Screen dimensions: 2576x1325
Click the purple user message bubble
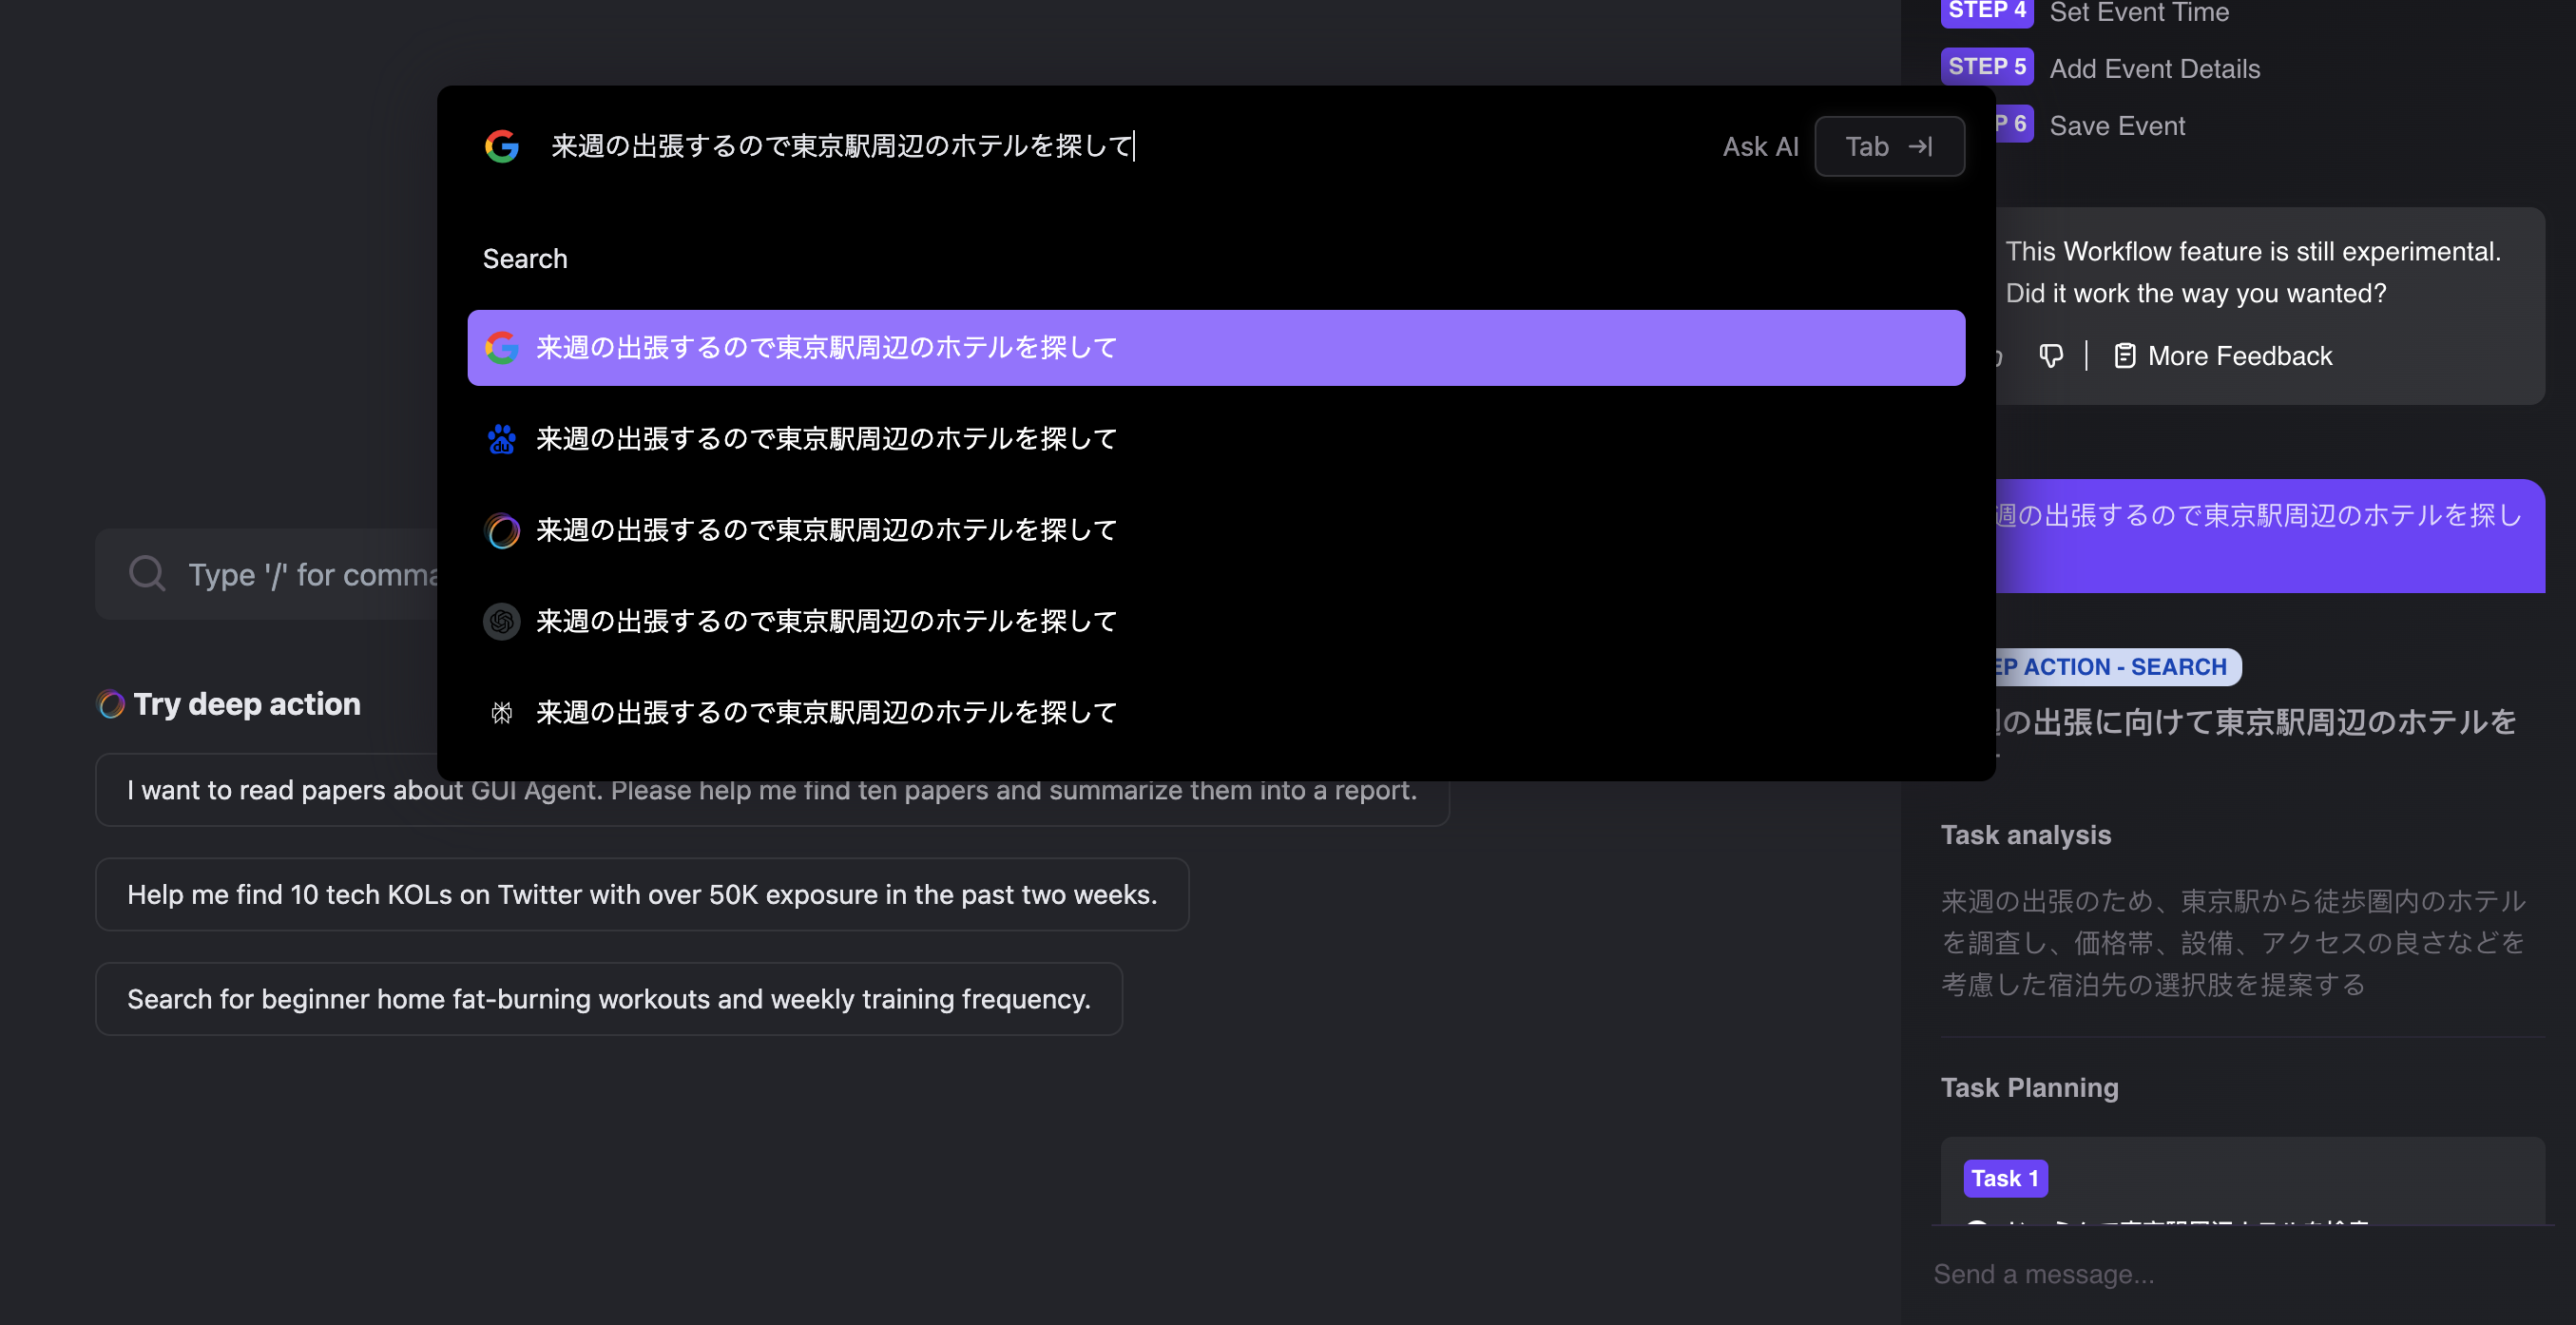click(x=2268, y=536)
